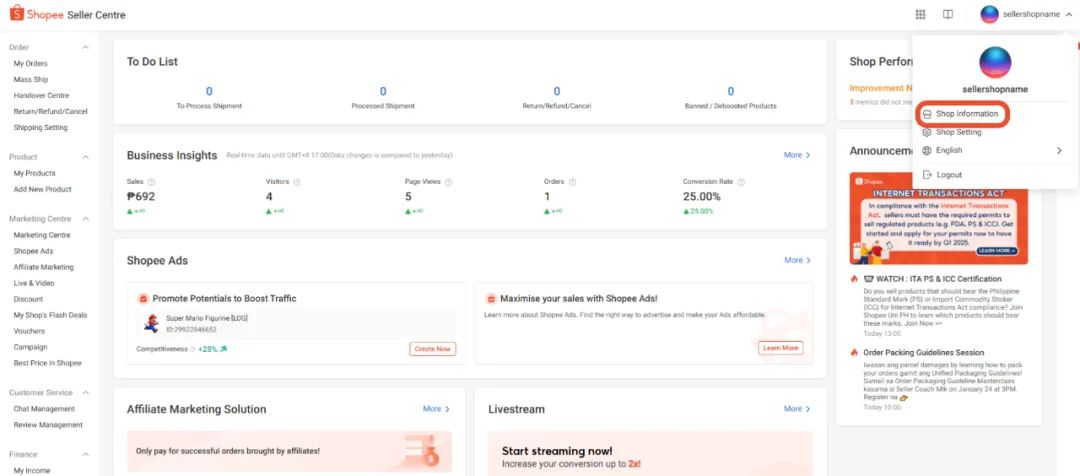Viewport: 1080px width, 476px height.
Task: Click the Shopee logo icon
Action: tap(17, 14)
